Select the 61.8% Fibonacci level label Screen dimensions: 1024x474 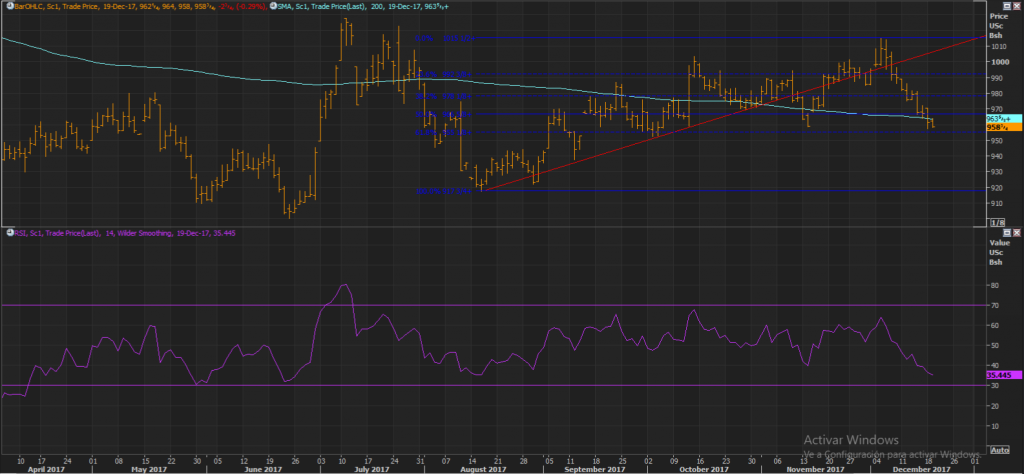coord(444,133)
